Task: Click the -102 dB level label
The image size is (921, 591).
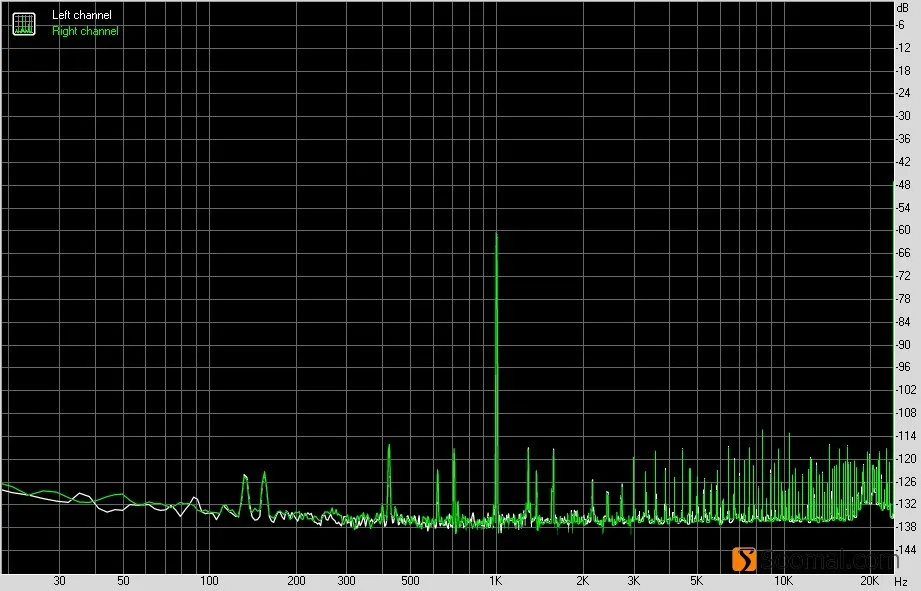Action: pos(905,390)
